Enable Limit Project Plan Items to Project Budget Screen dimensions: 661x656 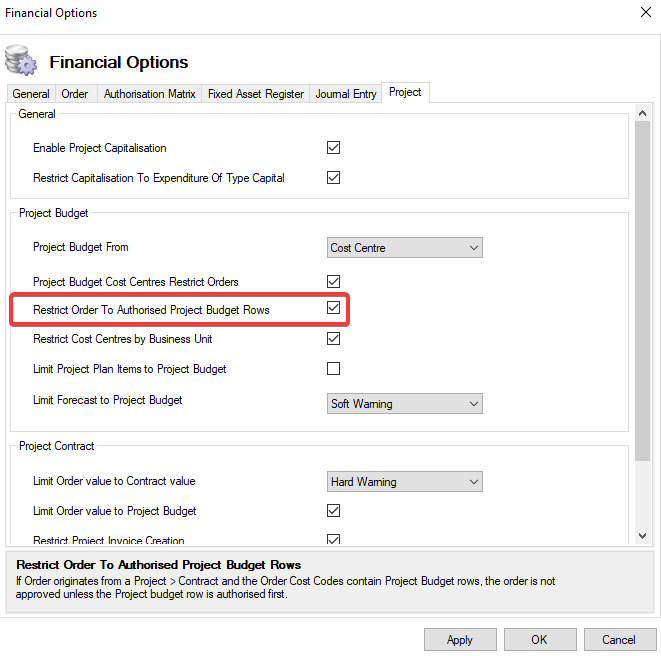[x=334, y=369]
